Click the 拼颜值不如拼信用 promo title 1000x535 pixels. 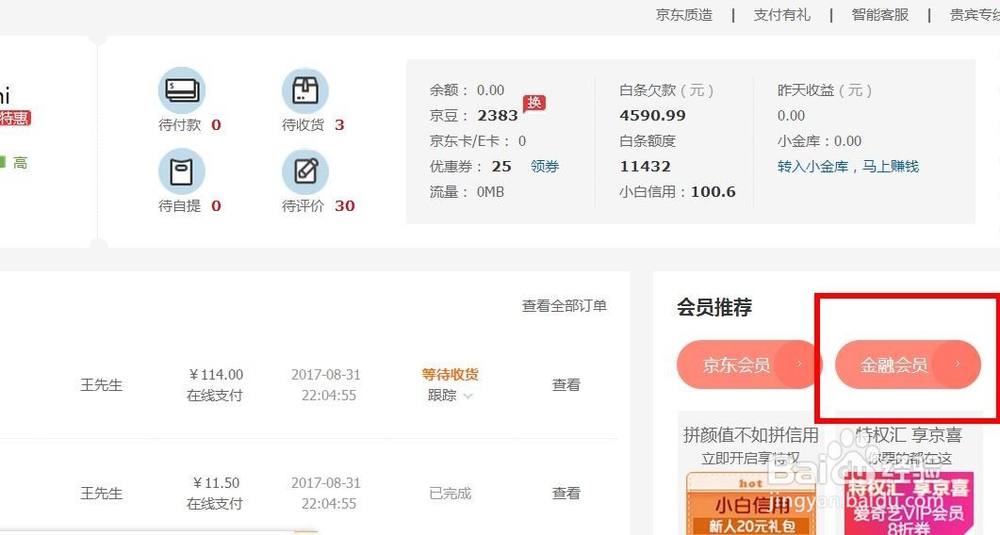751,435
